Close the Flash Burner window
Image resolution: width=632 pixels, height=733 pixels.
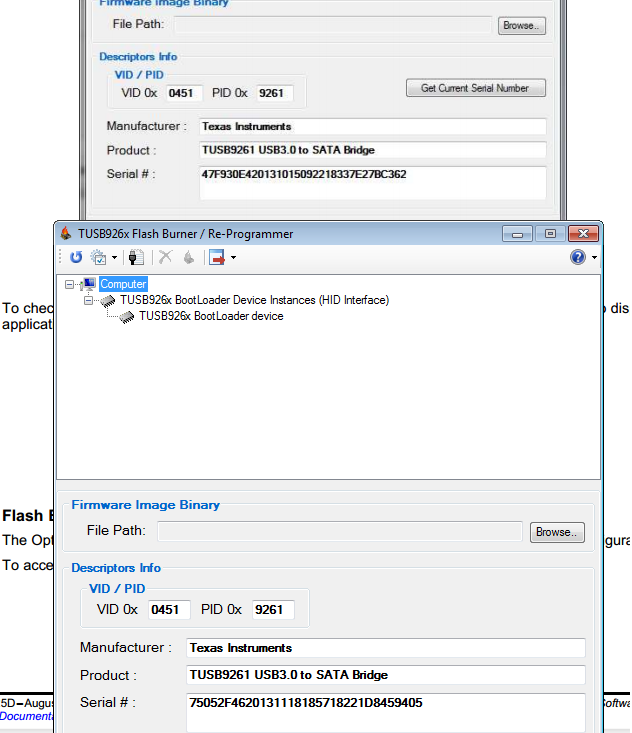tap(583, 233)
